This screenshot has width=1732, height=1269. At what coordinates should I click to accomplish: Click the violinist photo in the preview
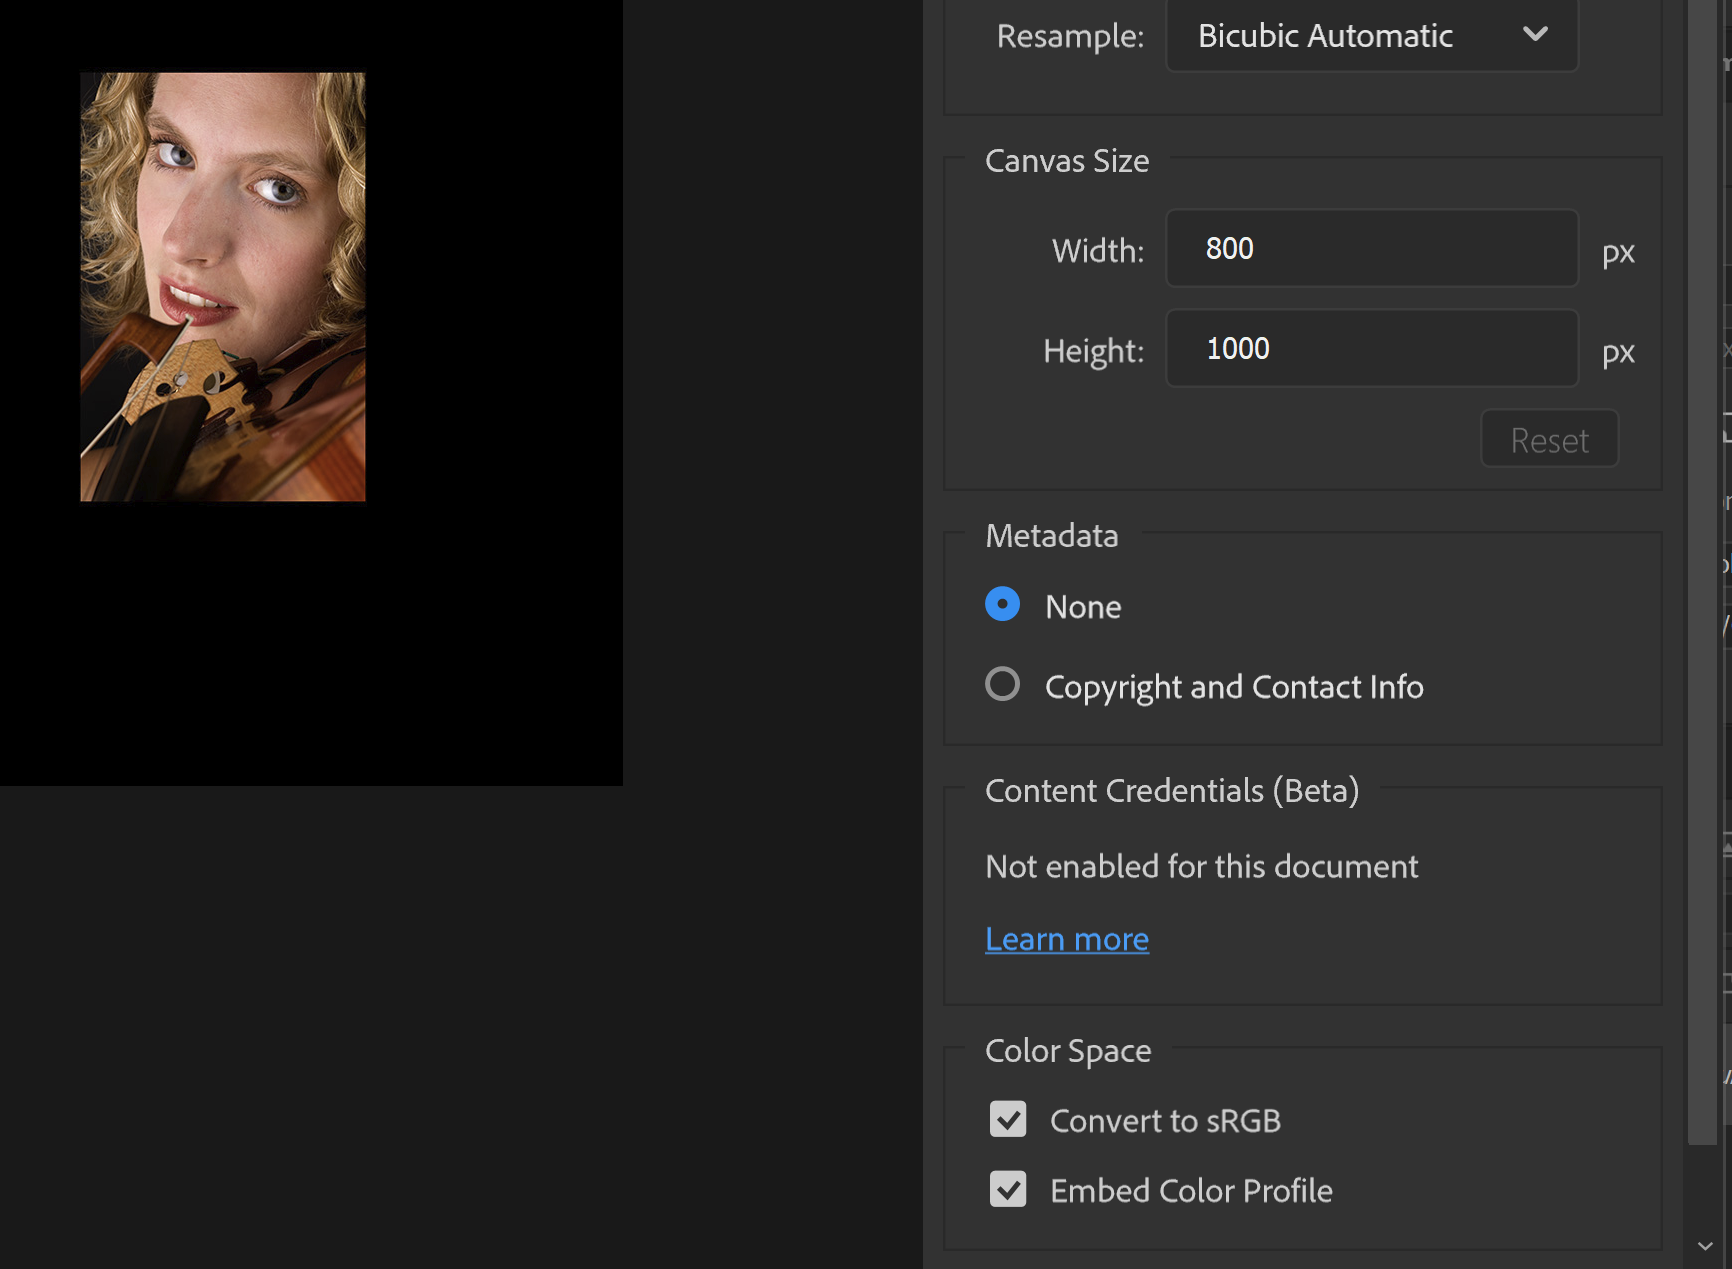tap(222, 286)
